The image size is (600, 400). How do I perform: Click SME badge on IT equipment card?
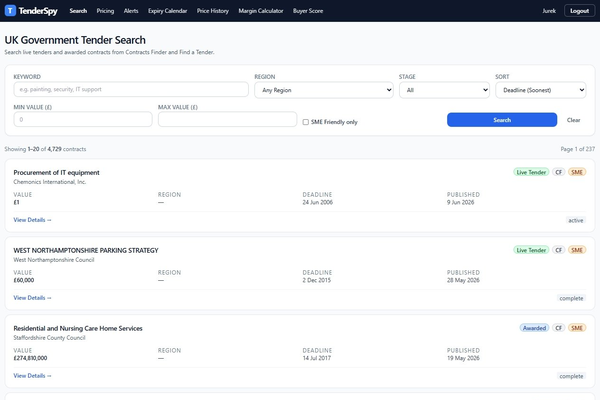tap(577, 172)
